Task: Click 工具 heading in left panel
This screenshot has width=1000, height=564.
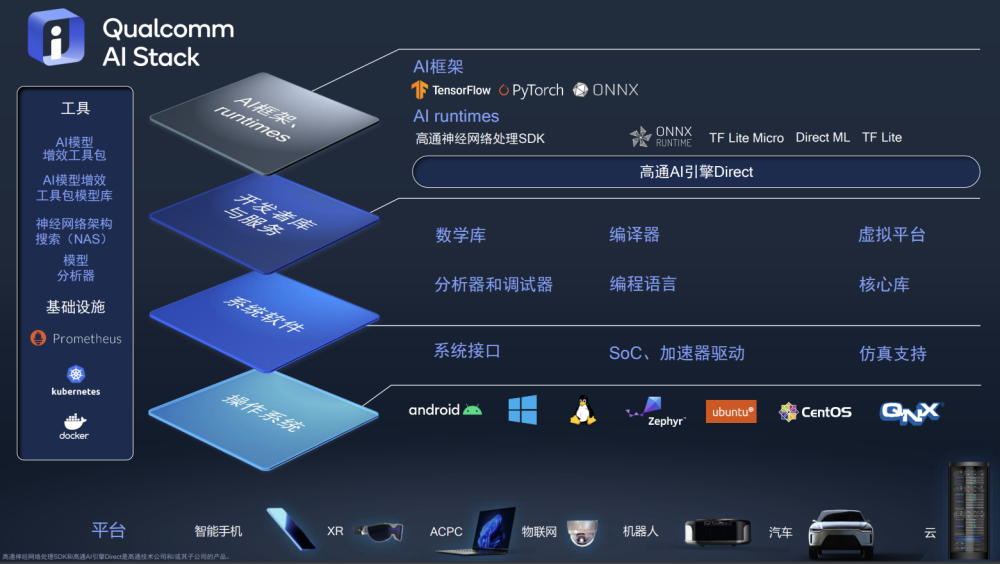Action: [75, 108]
